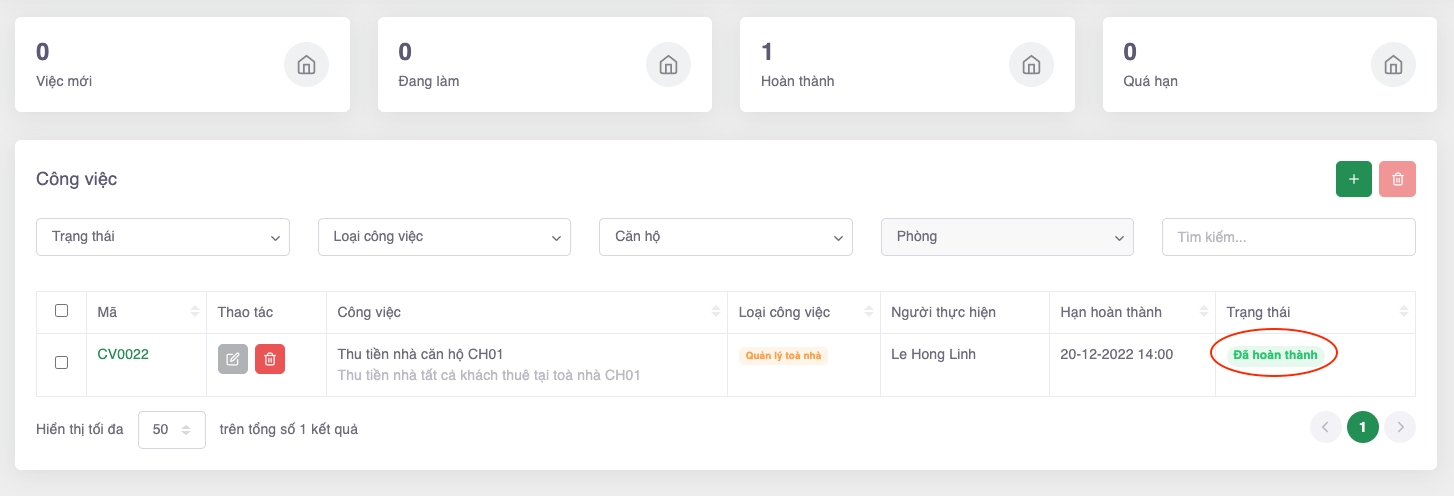Sort by Hạn hoàn thành column header
The width and height of the screenshot is (1454, 496).
point(1131,312)
